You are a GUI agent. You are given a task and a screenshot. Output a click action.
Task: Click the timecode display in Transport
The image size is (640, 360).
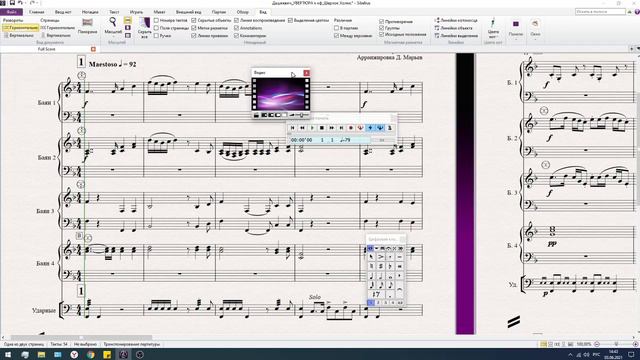[x=302, y=140]
